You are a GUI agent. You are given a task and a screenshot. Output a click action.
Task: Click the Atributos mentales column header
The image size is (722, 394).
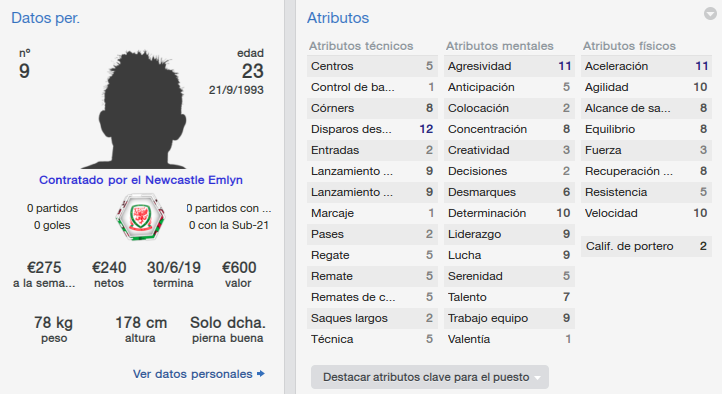pos(500,46)
